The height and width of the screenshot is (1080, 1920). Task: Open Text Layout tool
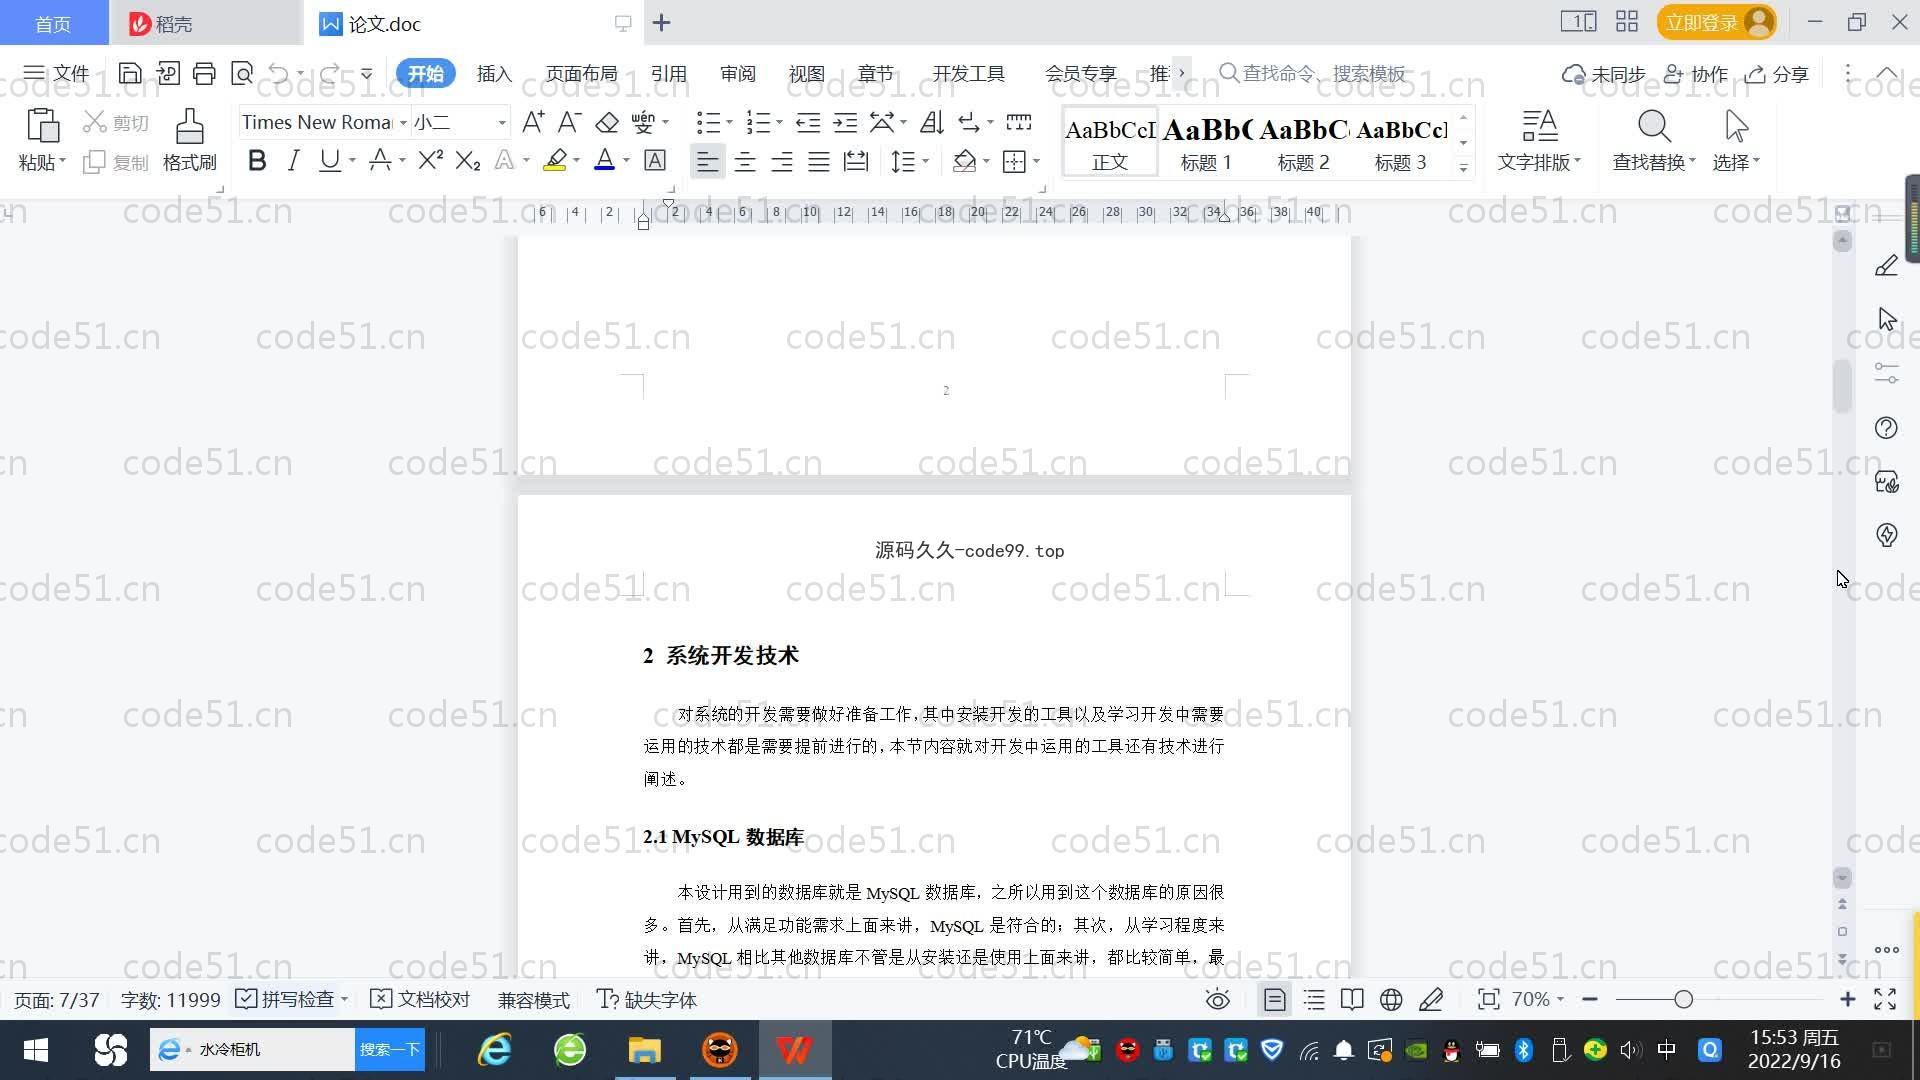pos(1539,140)
